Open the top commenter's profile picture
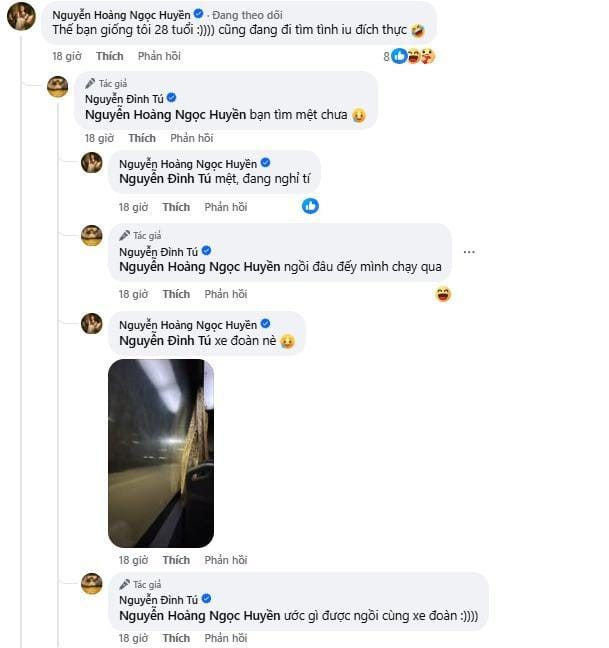The image size is (609, 648). coord(21,17)
